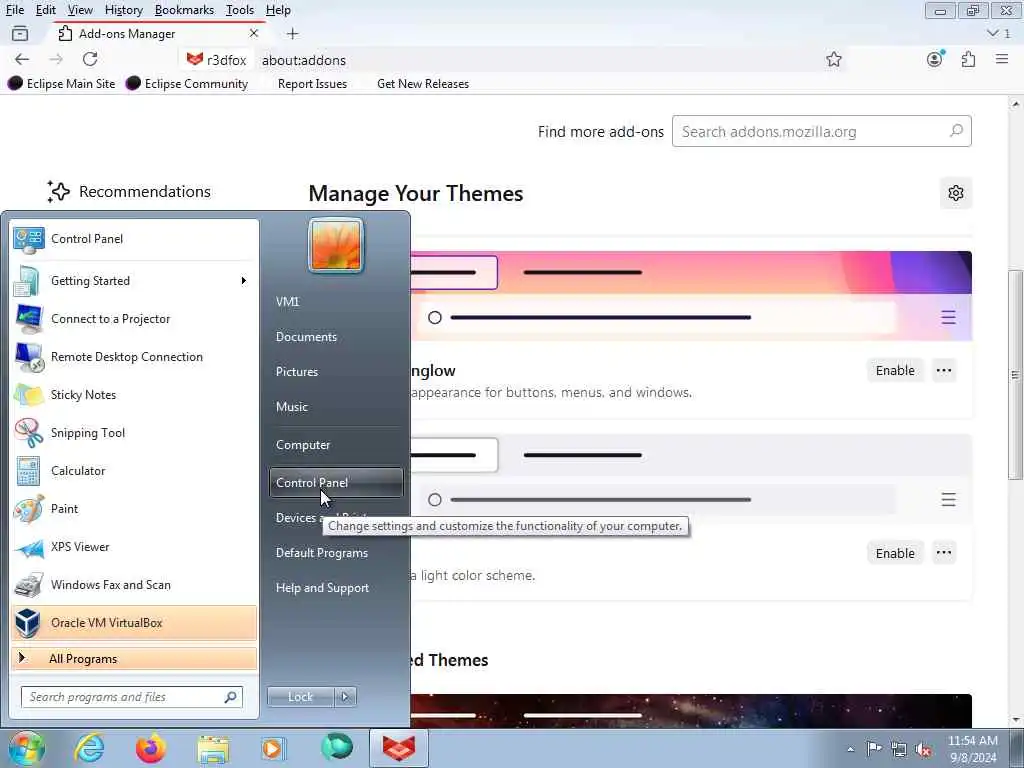Expand All Programs
The height and width of the screenshot is (768, 1024).
coord(134,659)
